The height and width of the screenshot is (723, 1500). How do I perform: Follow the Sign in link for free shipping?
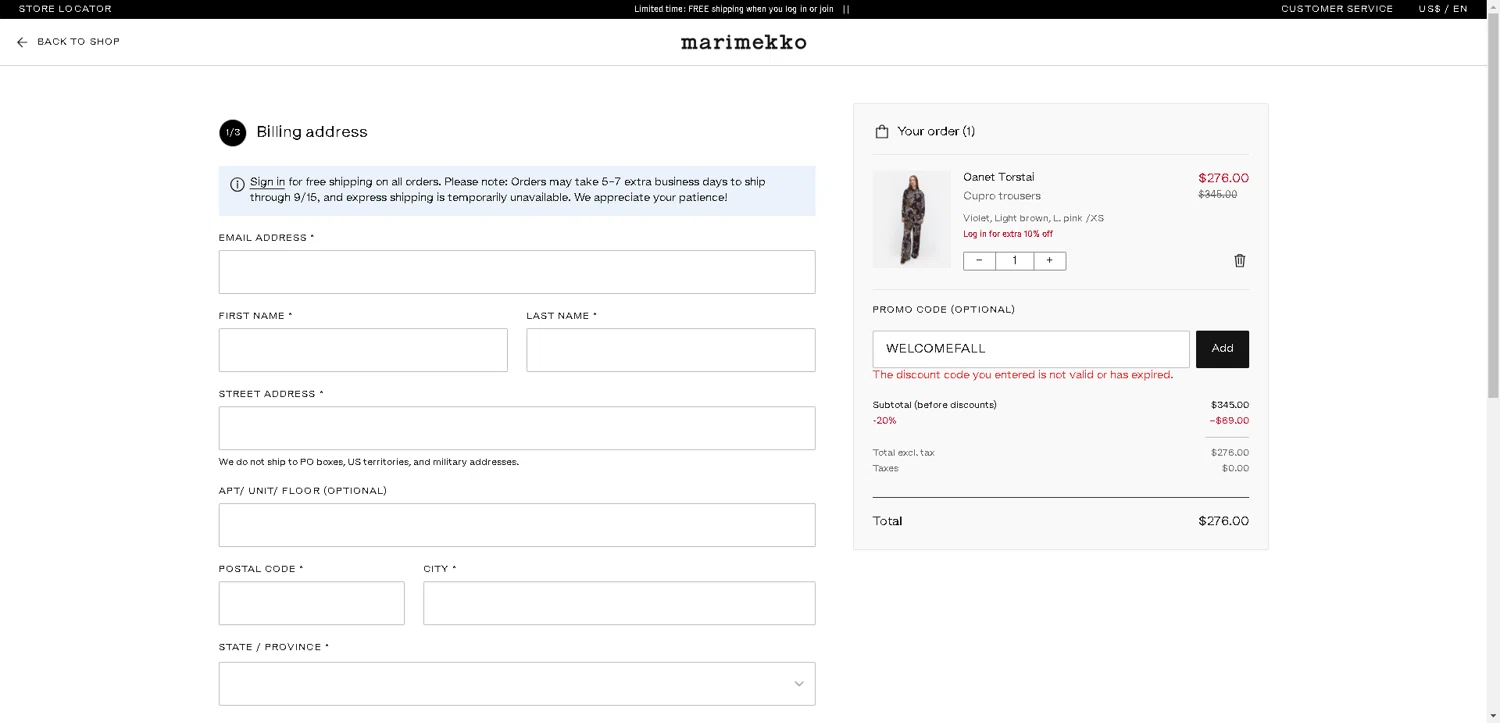[267, 182]
